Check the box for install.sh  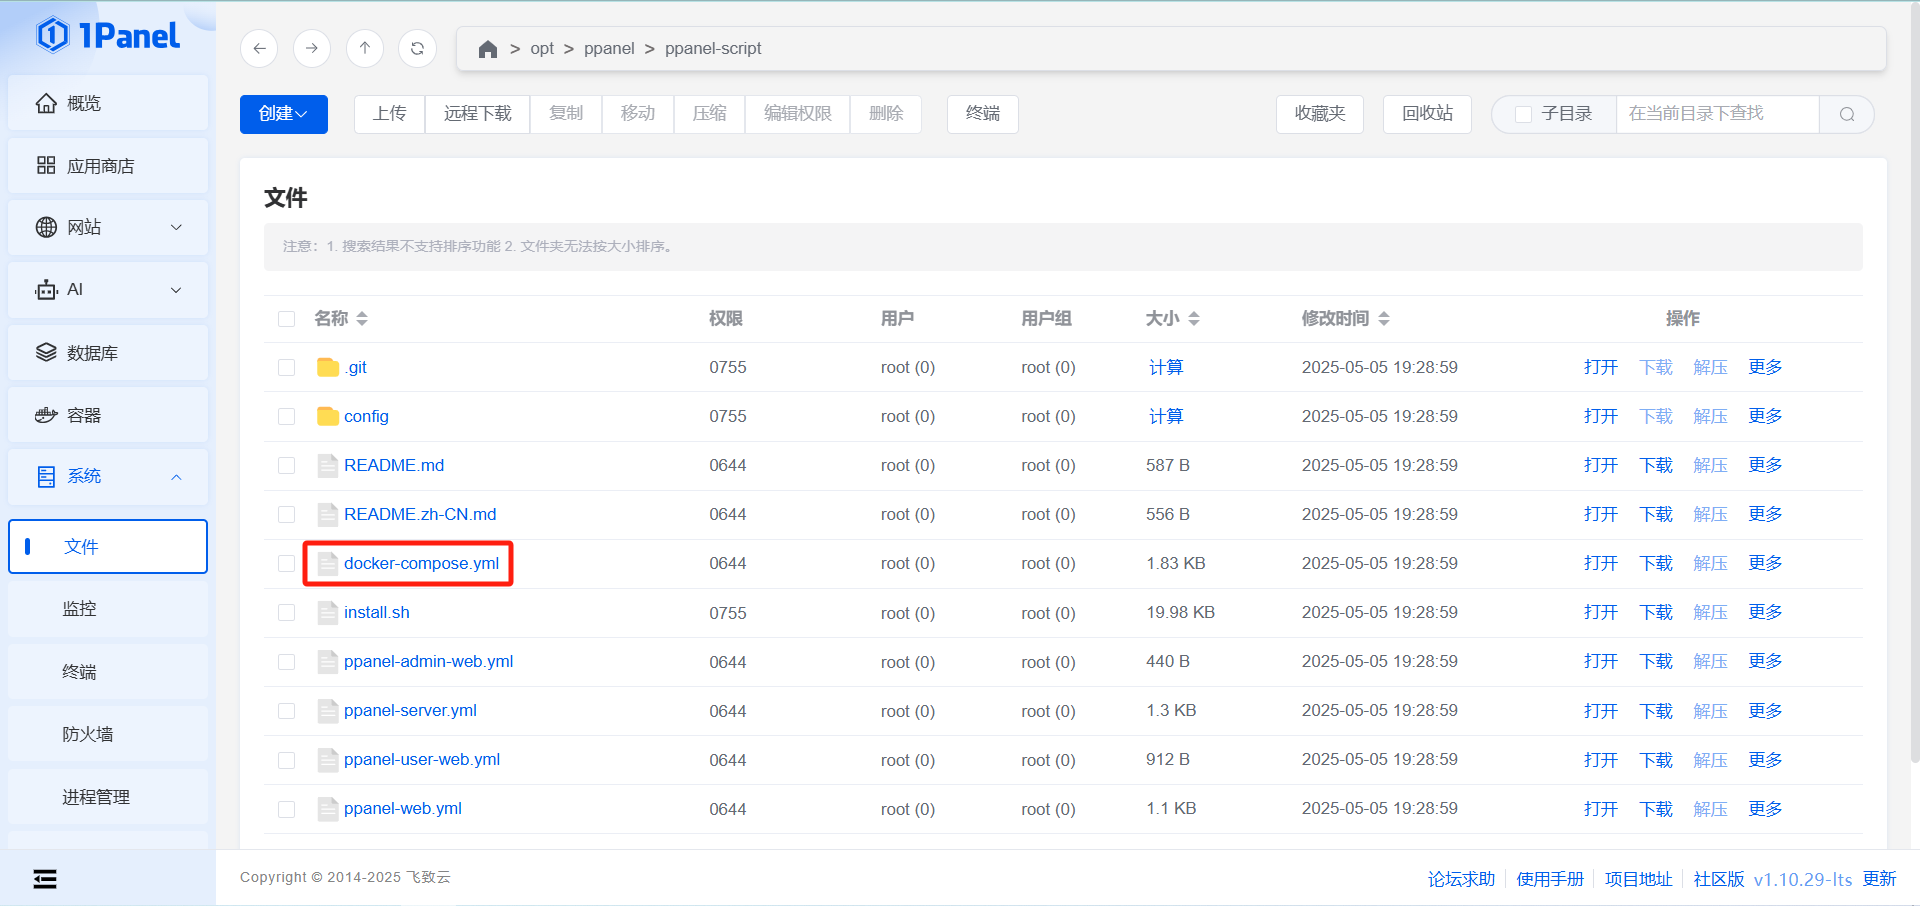point(287,612)
